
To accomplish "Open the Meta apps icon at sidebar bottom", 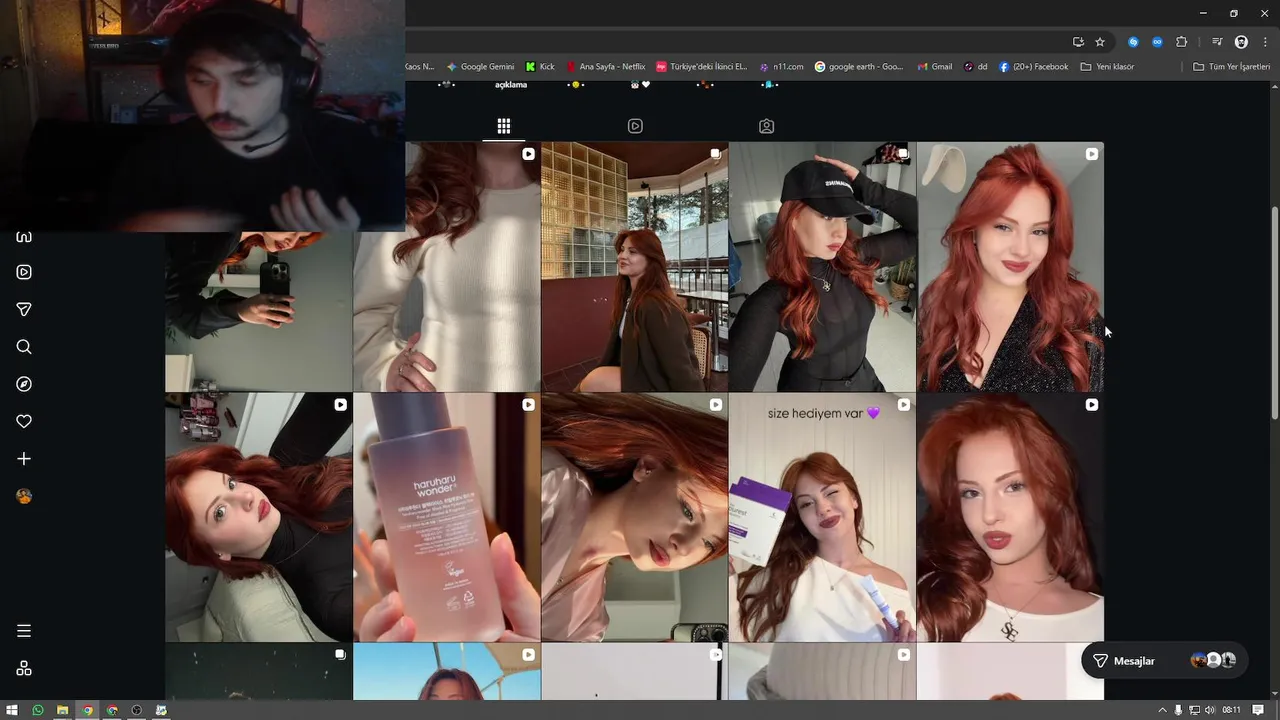I will [x=24, y=668].
